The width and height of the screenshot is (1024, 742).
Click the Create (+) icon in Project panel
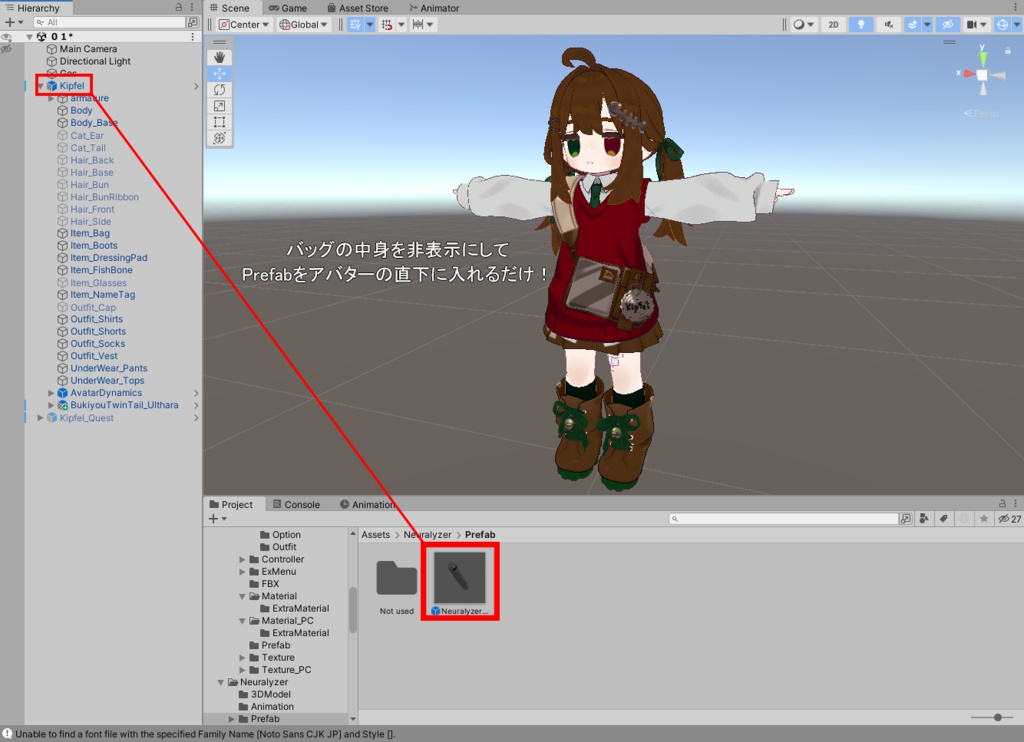click(213, 519)
